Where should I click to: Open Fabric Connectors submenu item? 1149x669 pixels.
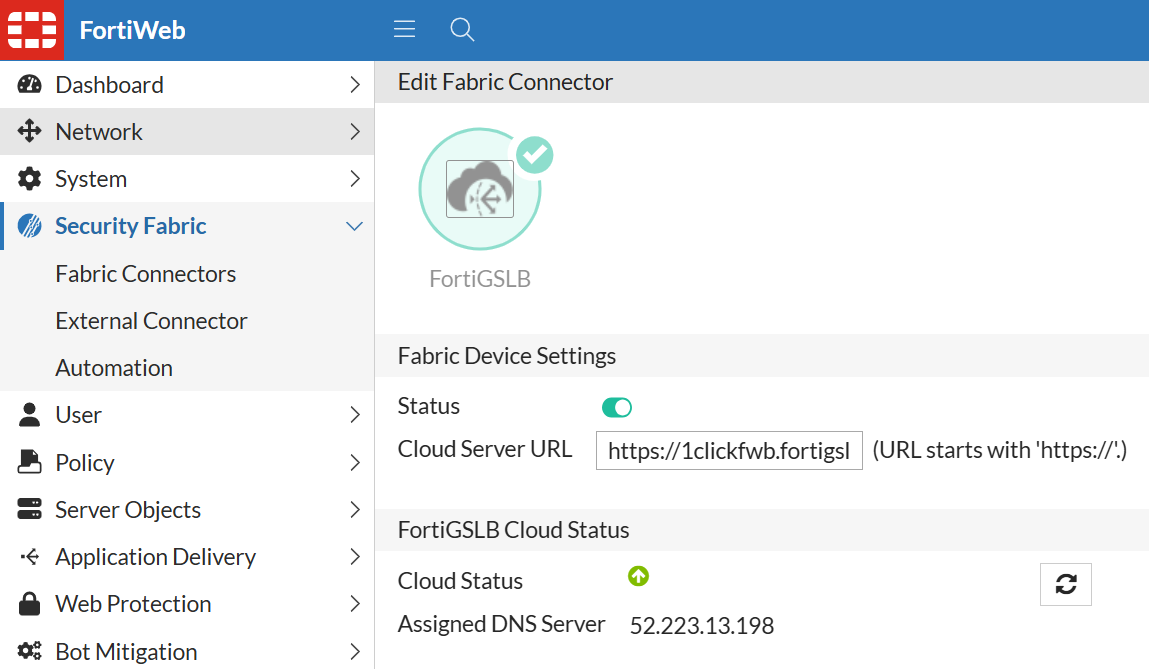point(146,273)
